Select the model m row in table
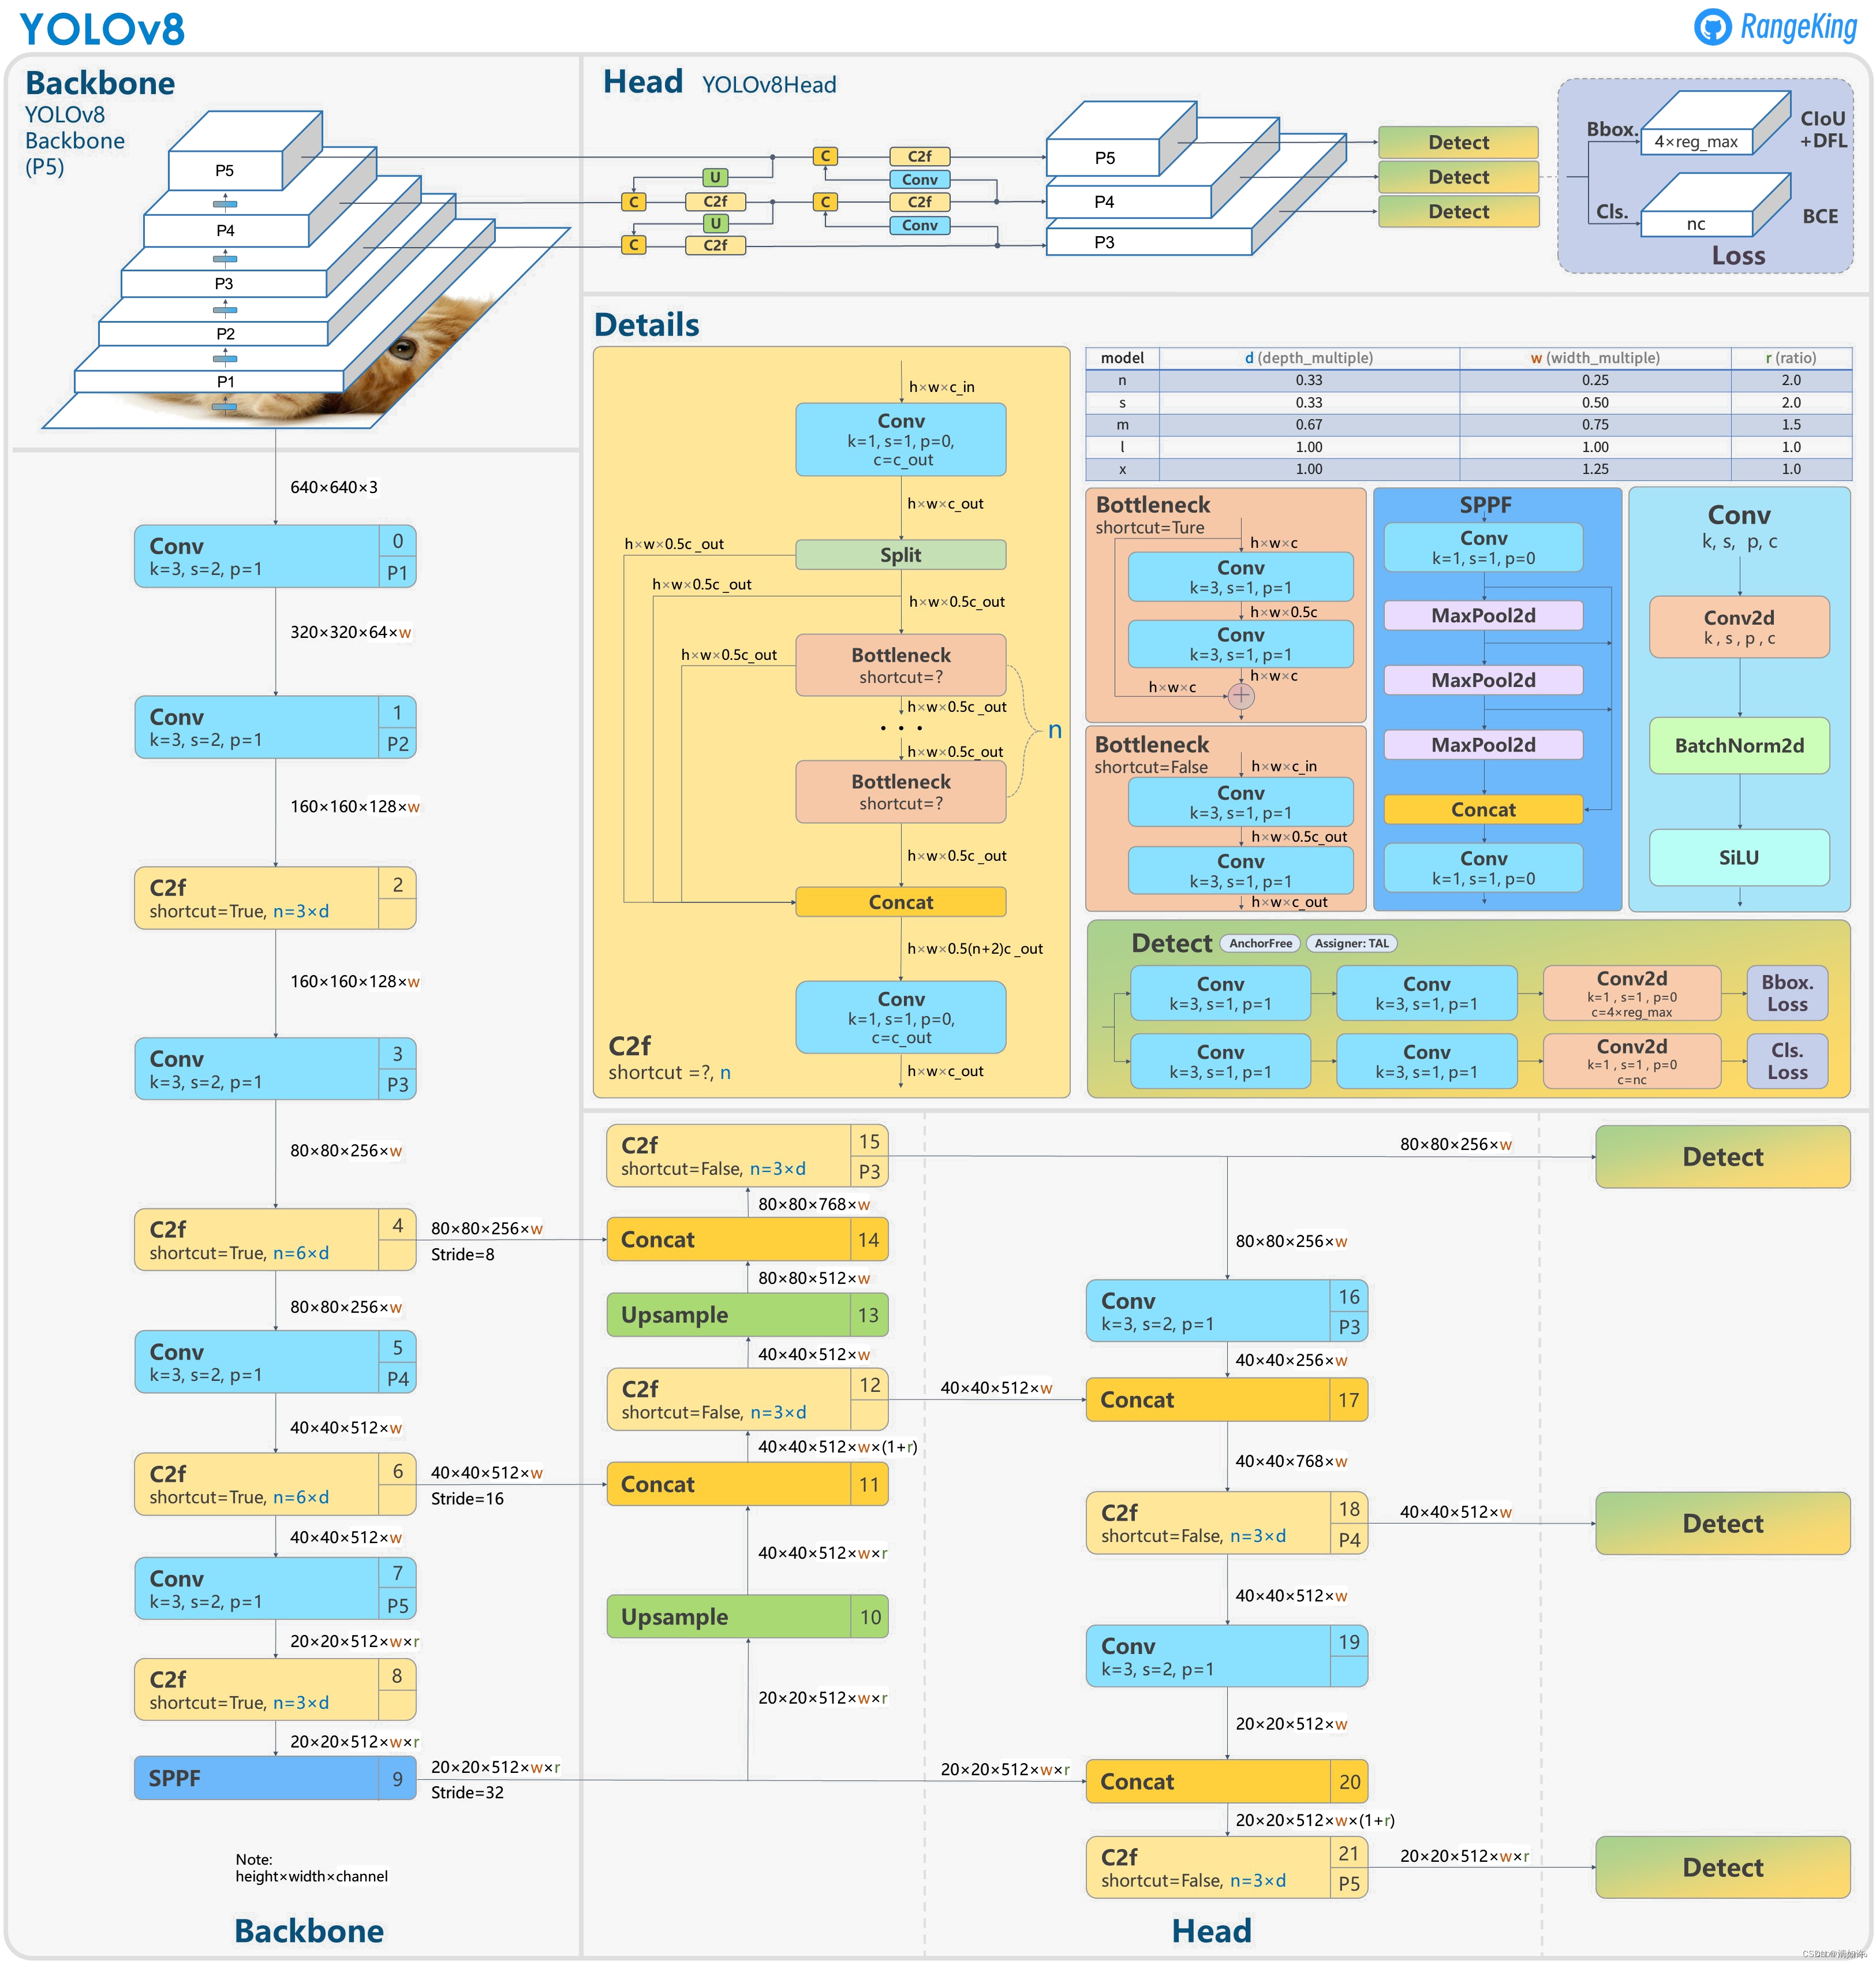 1122,425
